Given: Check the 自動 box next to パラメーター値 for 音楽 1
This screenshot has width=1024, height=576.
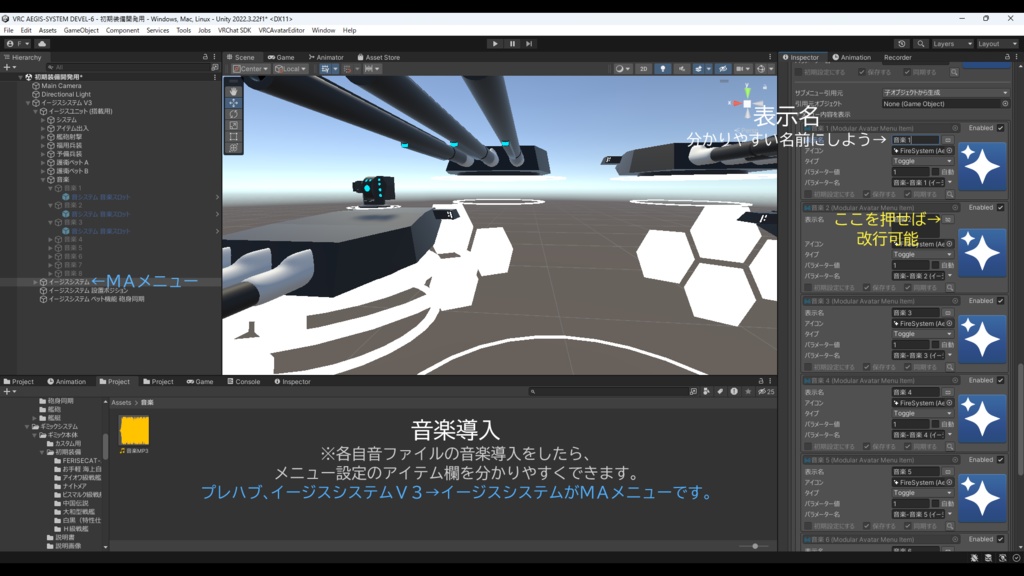Looking at the screenshot, I should point(934,172).
